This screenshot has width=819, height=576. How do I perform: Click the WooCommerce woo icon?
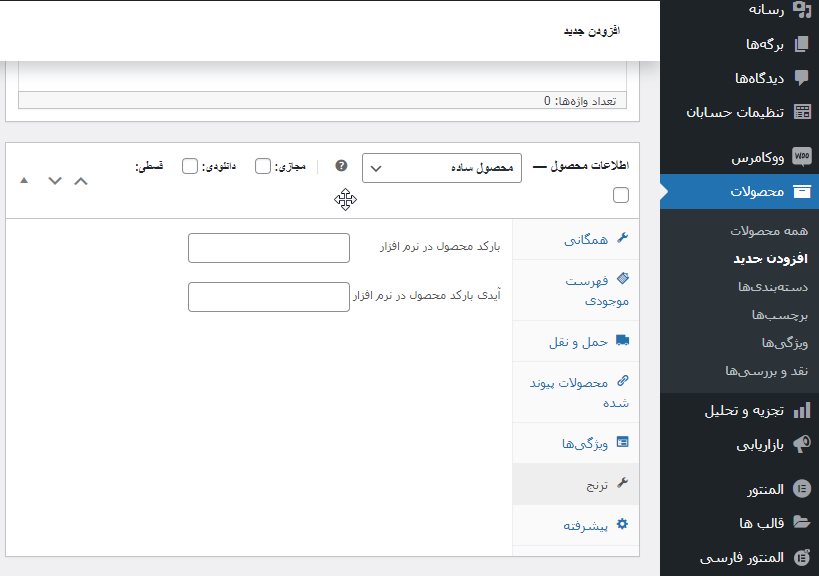tap(802, 157)
